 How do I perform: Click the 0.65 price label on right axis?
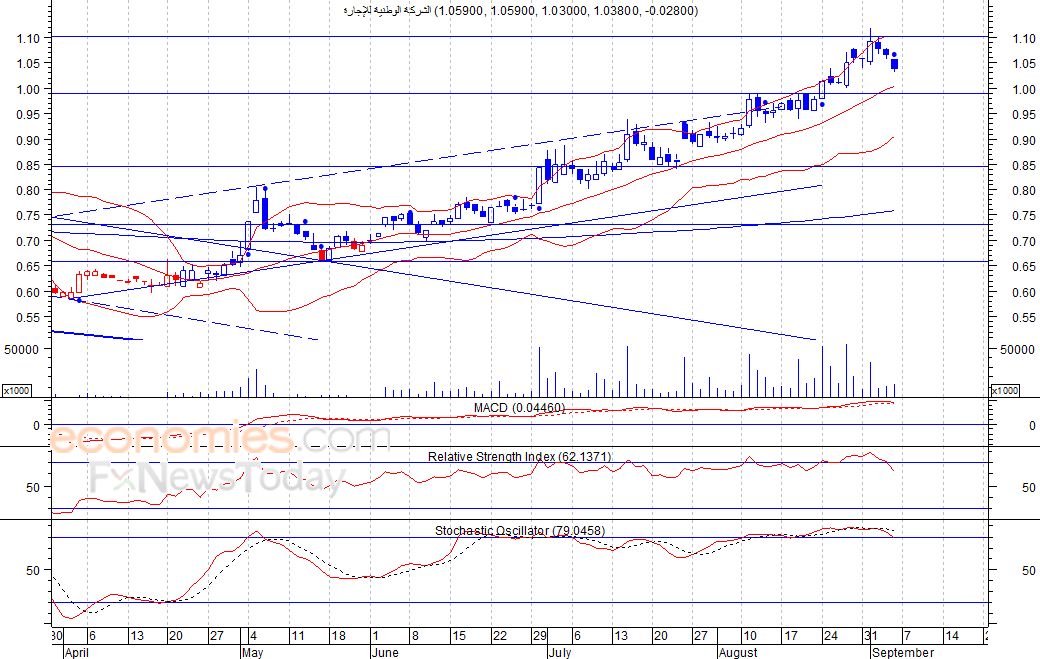(x=1024, y=267)
